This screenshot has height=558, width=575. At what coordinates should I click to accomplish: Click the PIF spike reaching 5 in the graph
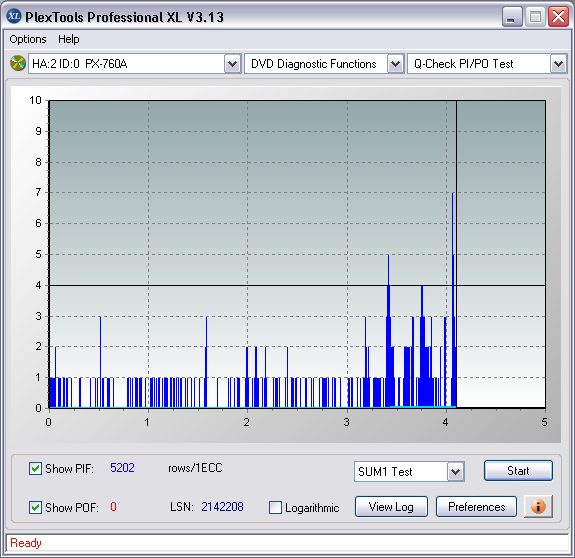pyautogui.click(x=388, y=331)
